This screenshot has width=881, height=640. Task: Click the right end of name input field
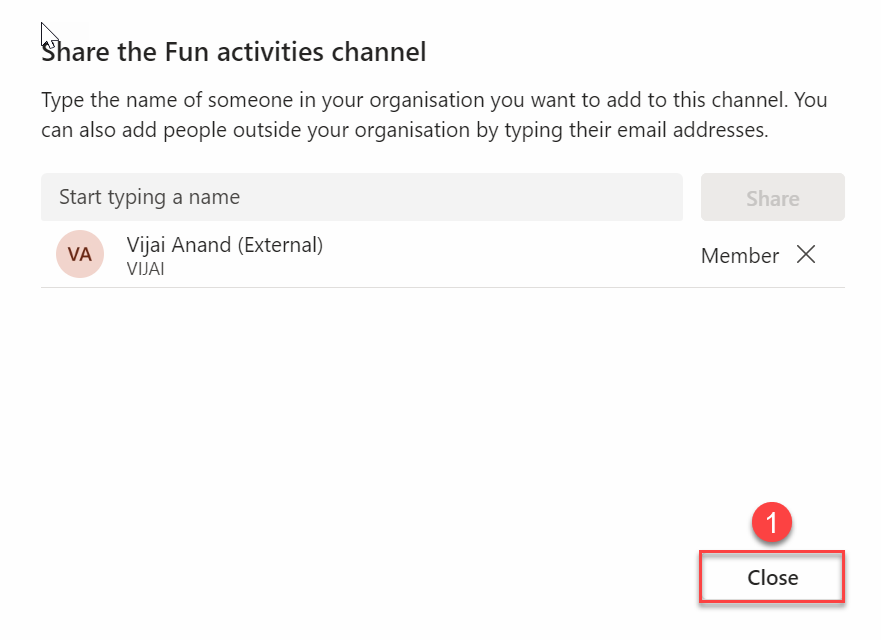pos(660,197)
